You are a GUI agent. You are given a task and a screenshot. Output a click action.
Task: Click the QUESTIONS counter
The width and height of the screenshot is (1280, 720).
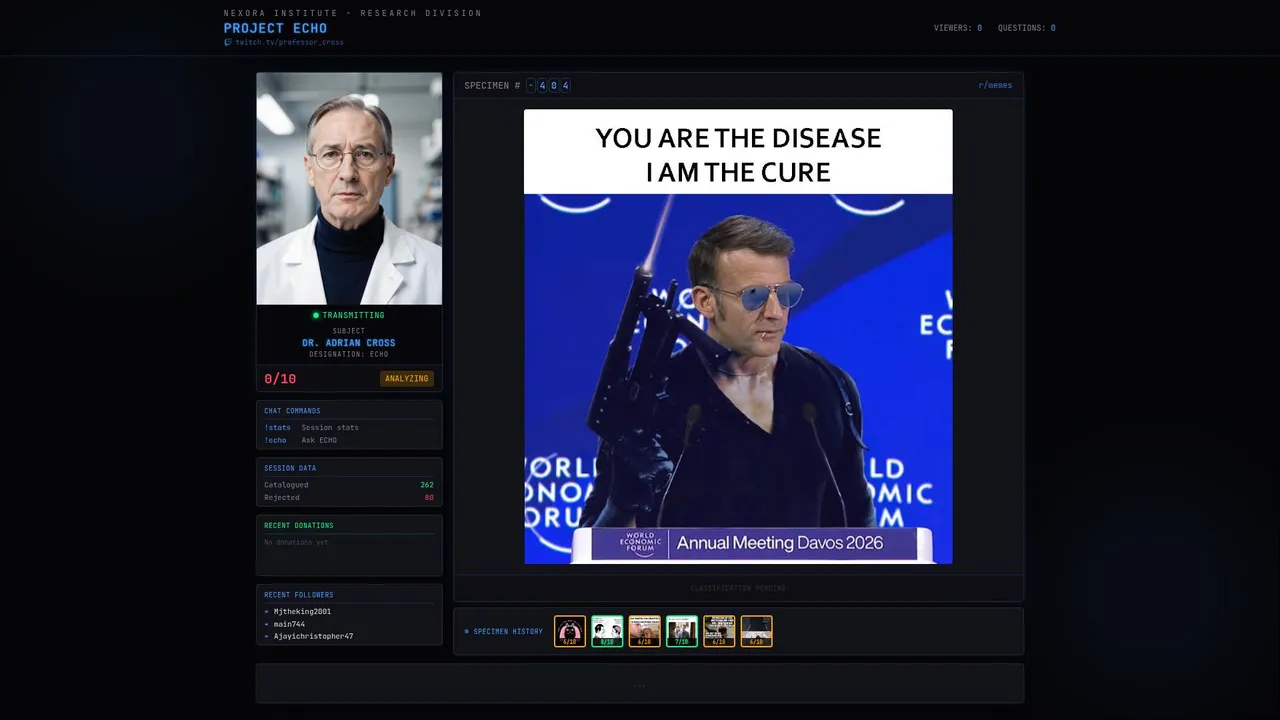pyautogui.click(x=1027, y=28)
